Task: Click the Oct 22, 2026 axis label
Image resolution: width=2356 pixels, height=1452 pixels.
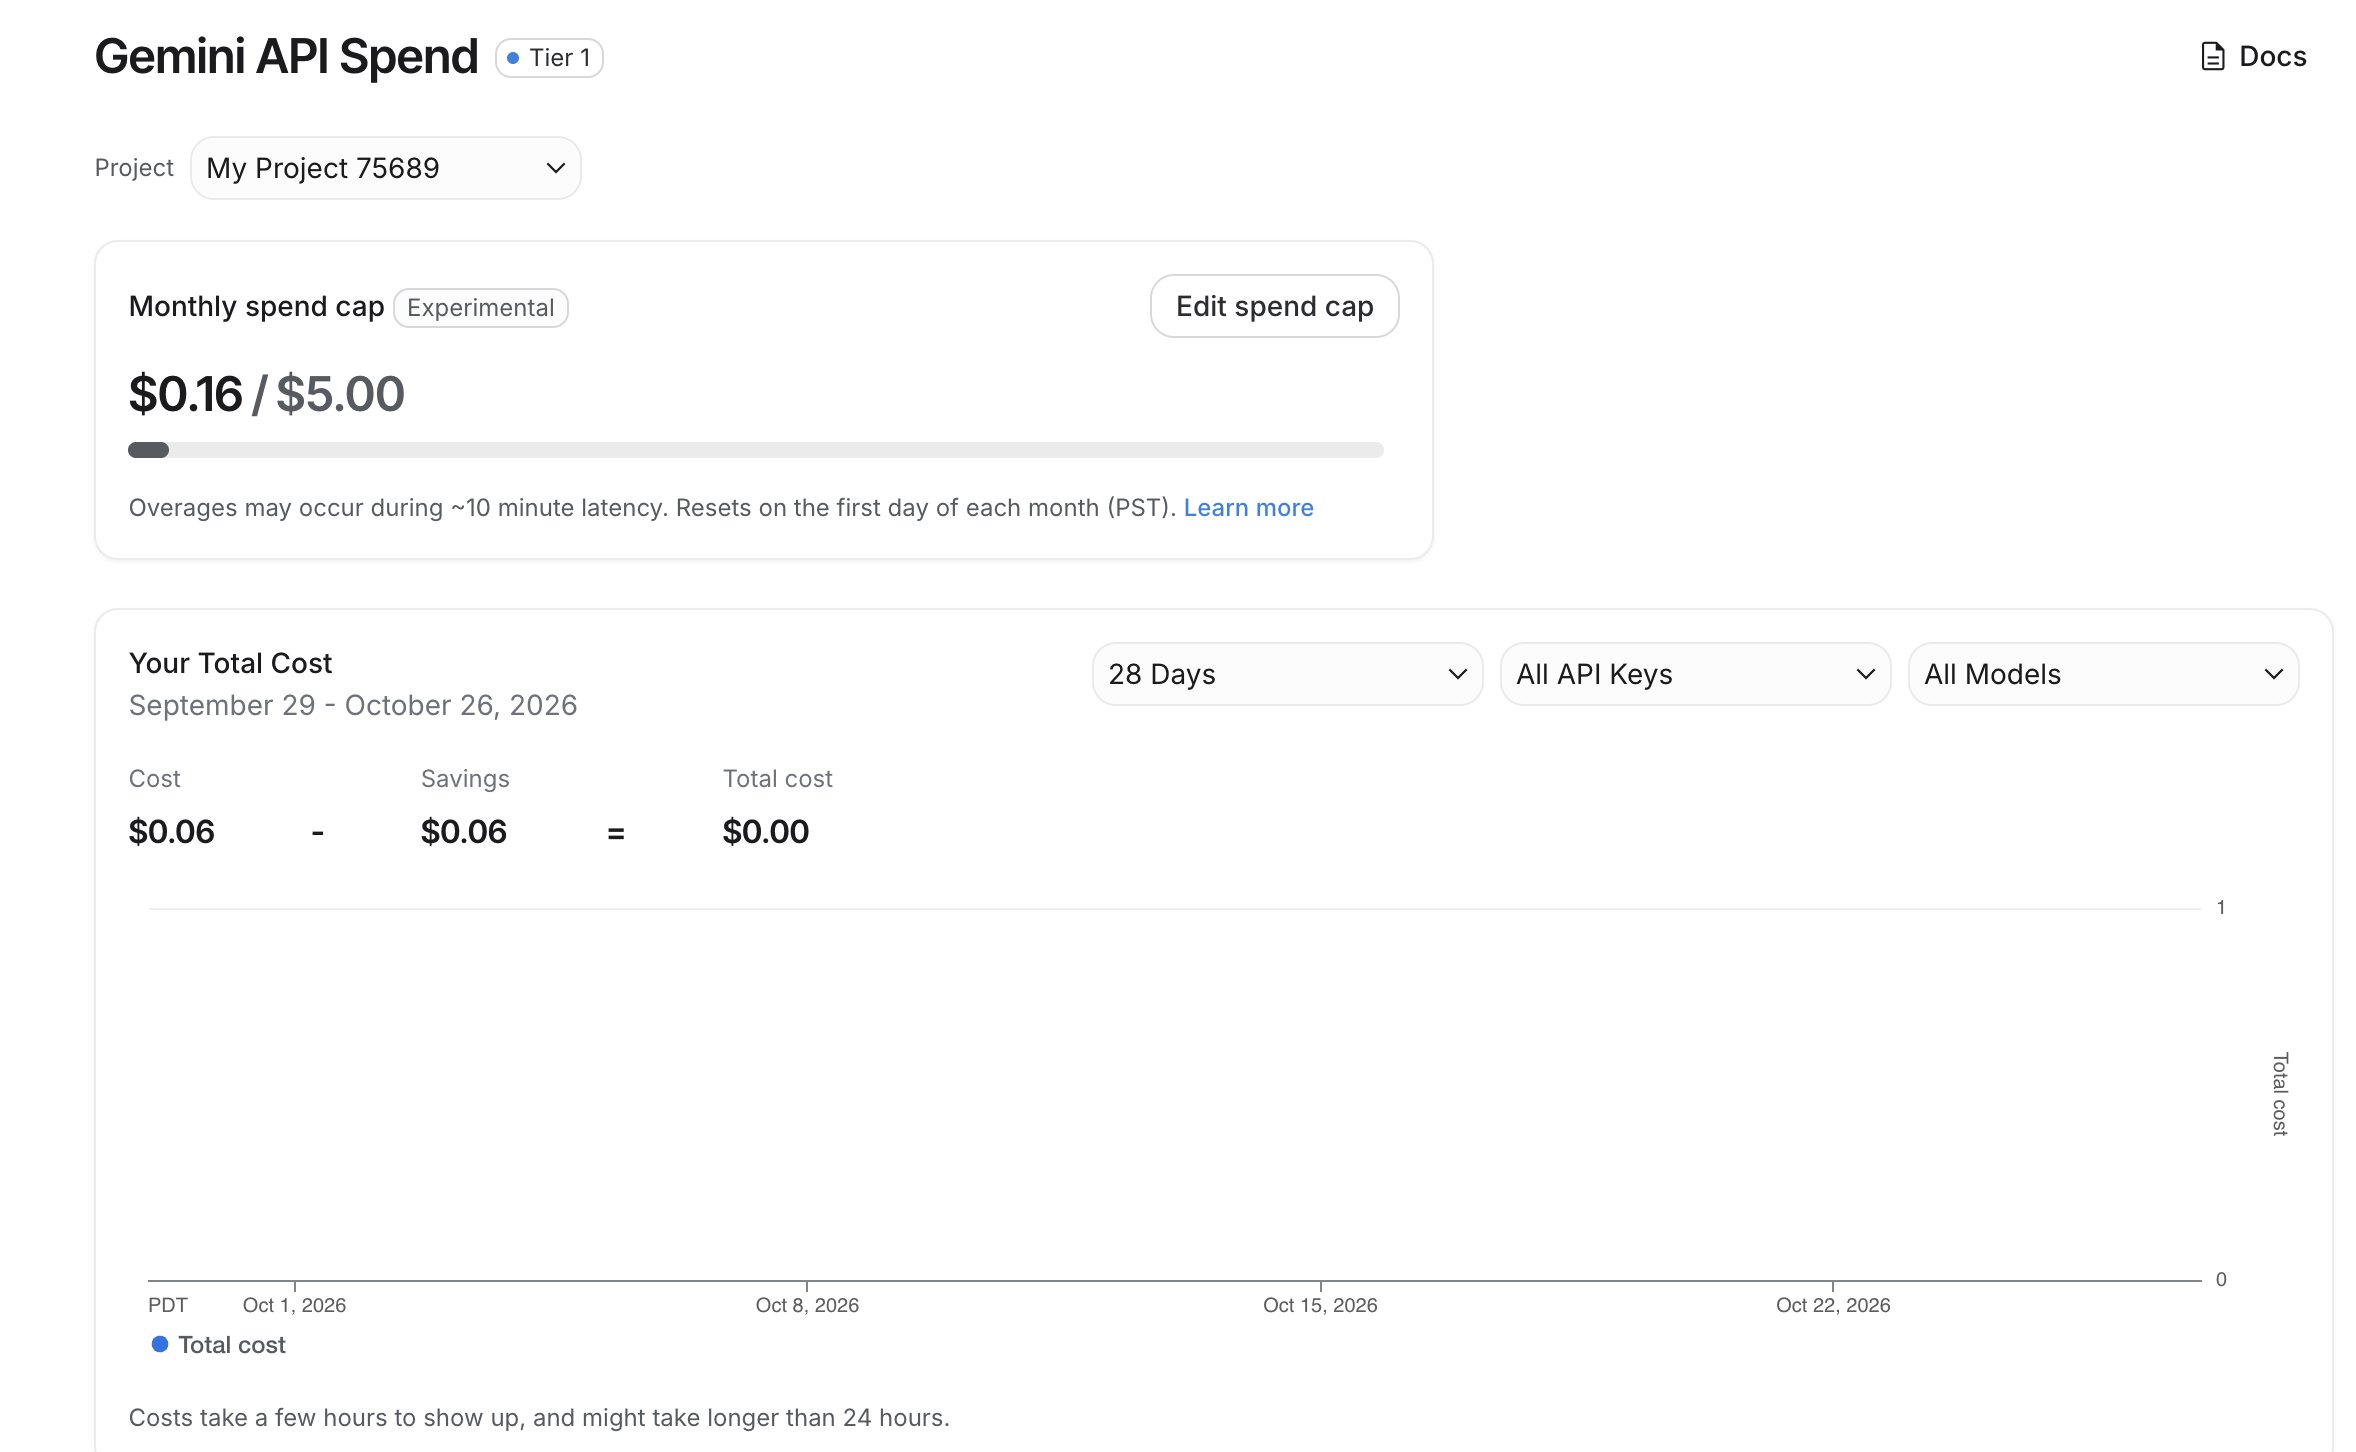Action: 1833,1305
